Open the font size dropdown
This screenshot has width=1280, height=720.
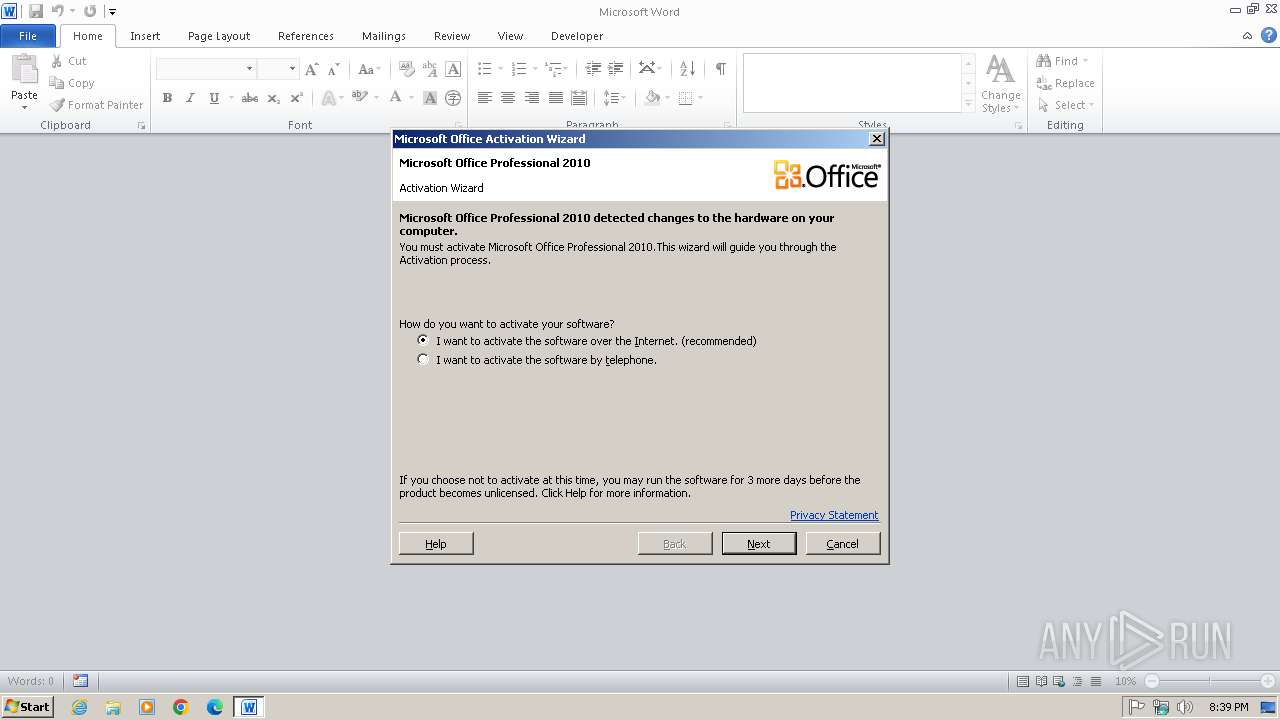point(292,69)
